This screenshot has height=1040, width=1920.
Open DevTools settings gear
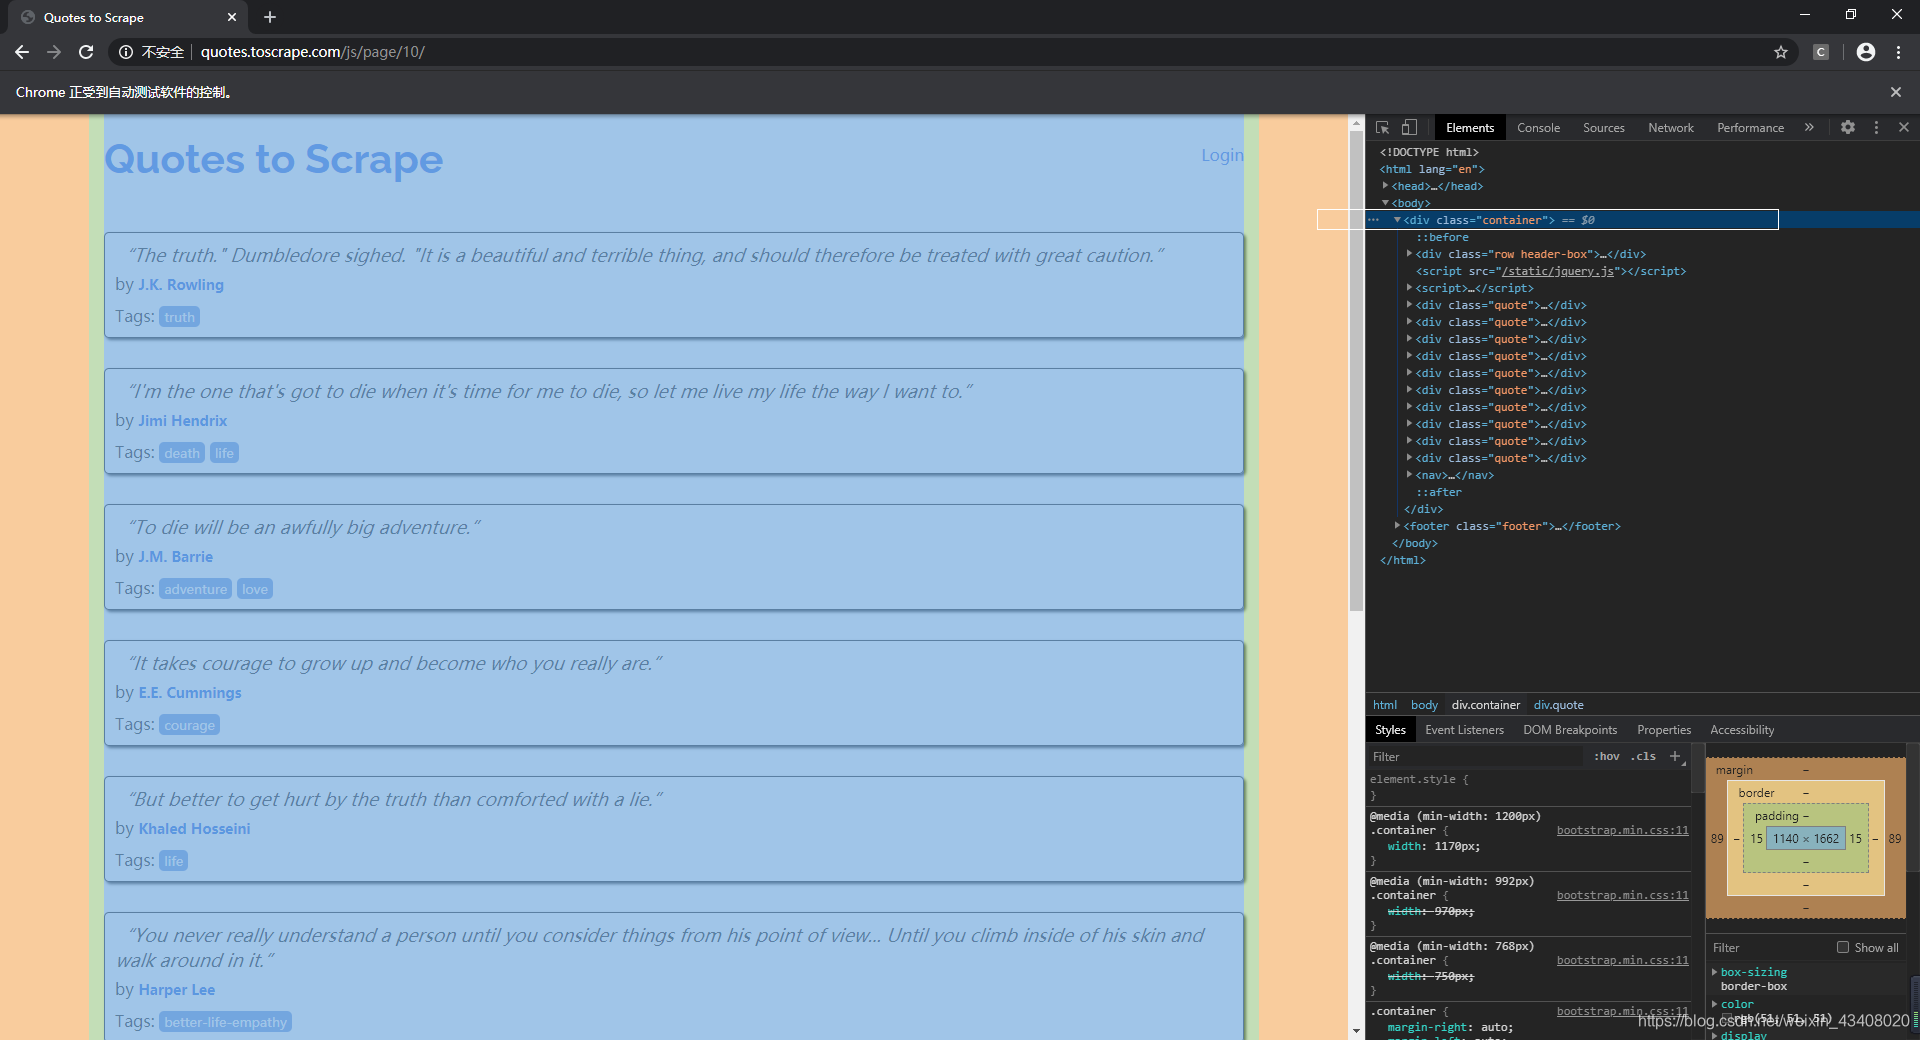coord(1848,128)
